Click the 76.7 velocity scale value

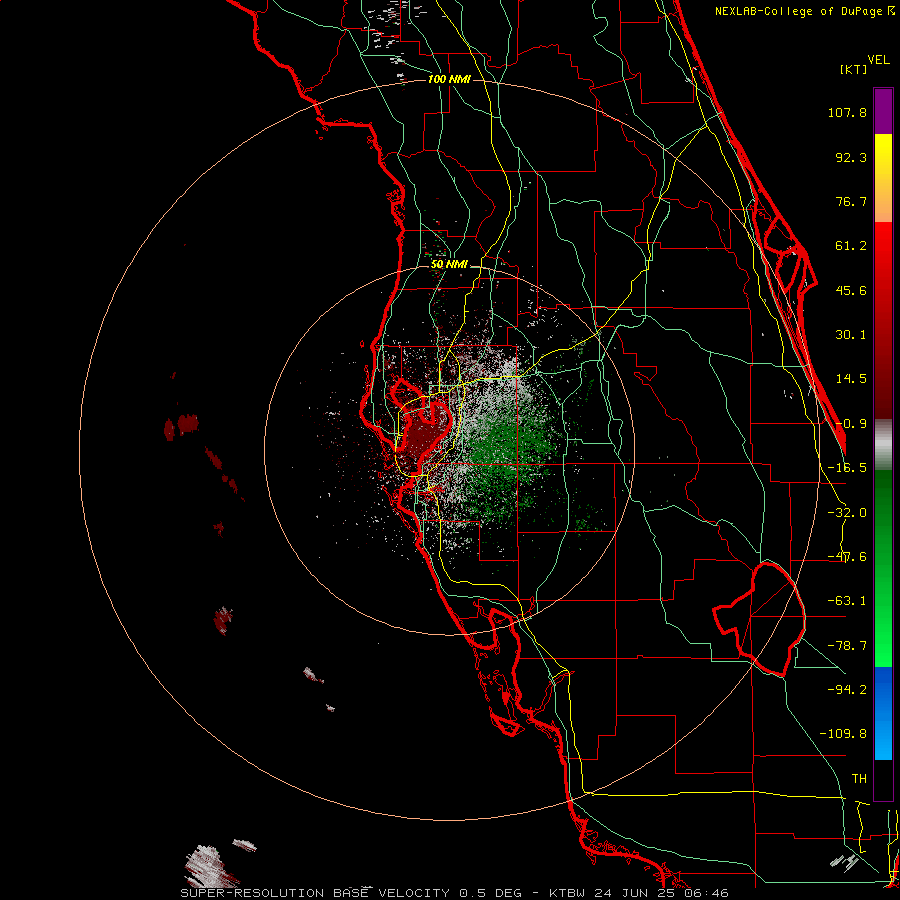[x=851, y=201]
